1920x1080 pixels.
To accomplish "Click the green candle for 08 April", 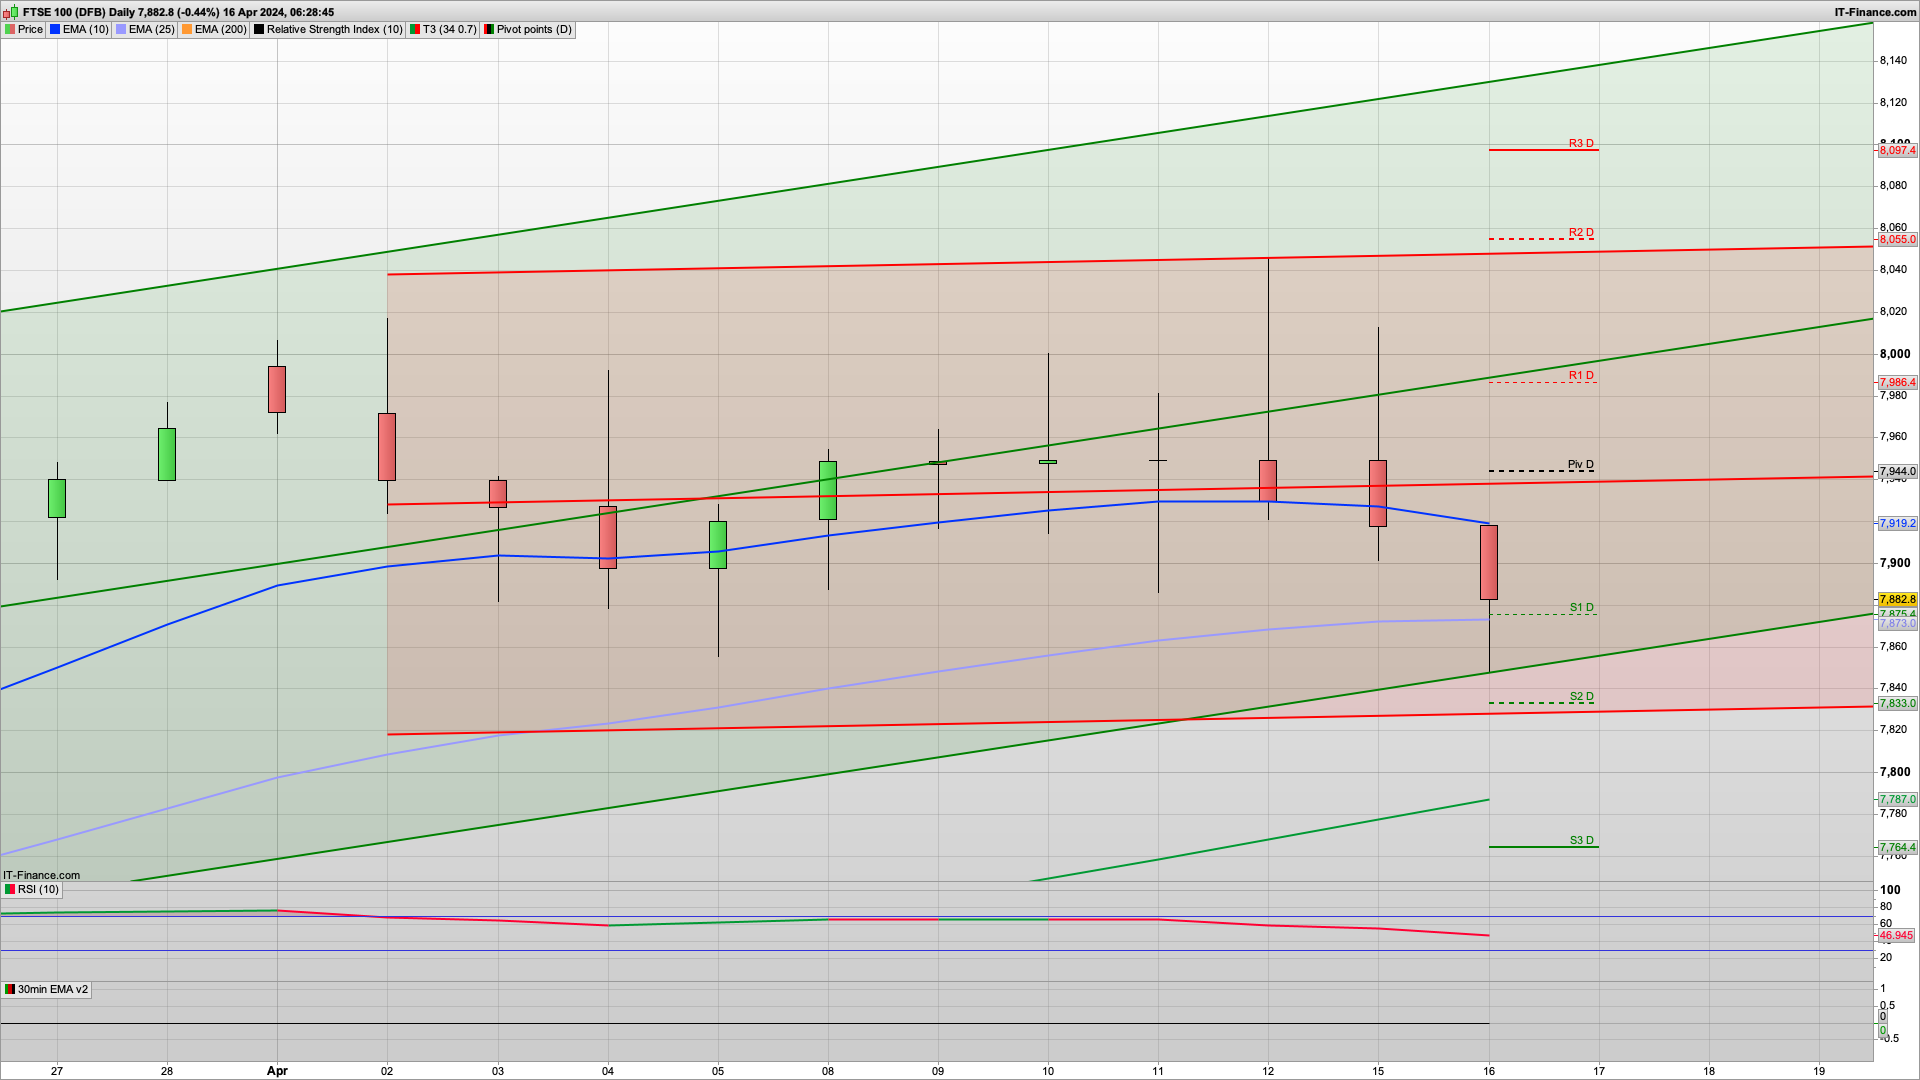I will click(x=828, y=490).
